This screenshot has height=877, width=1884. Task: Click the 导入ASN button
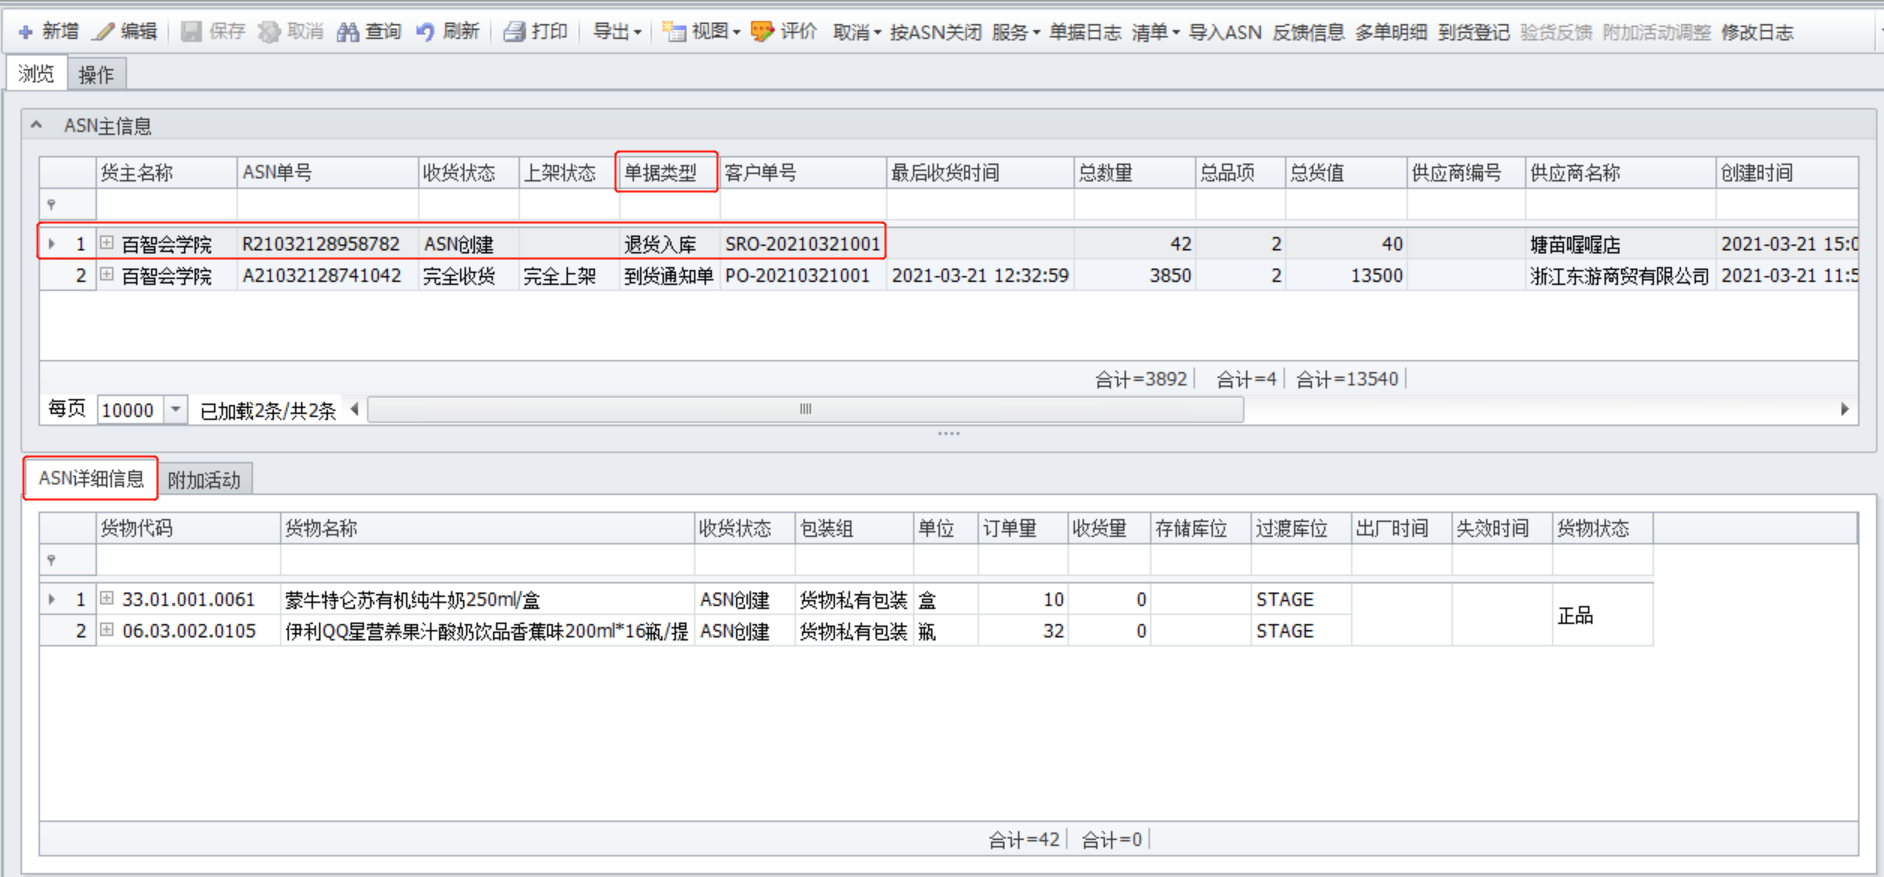1224,32
